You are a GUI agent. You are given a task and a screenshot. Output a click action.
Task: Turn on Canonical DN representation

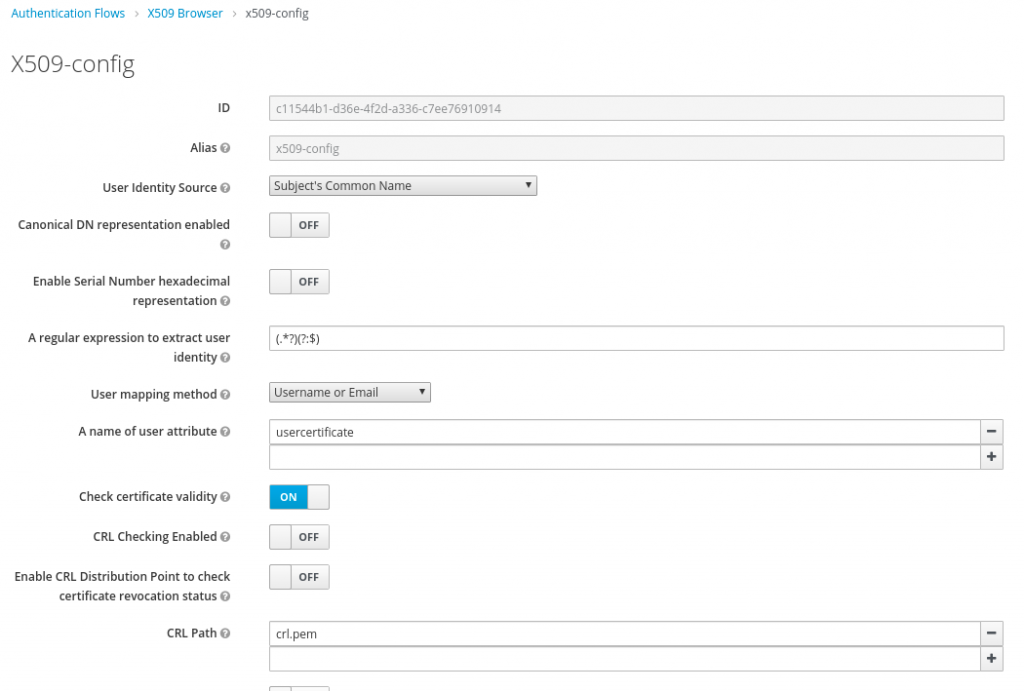click(x=299, y=225)
